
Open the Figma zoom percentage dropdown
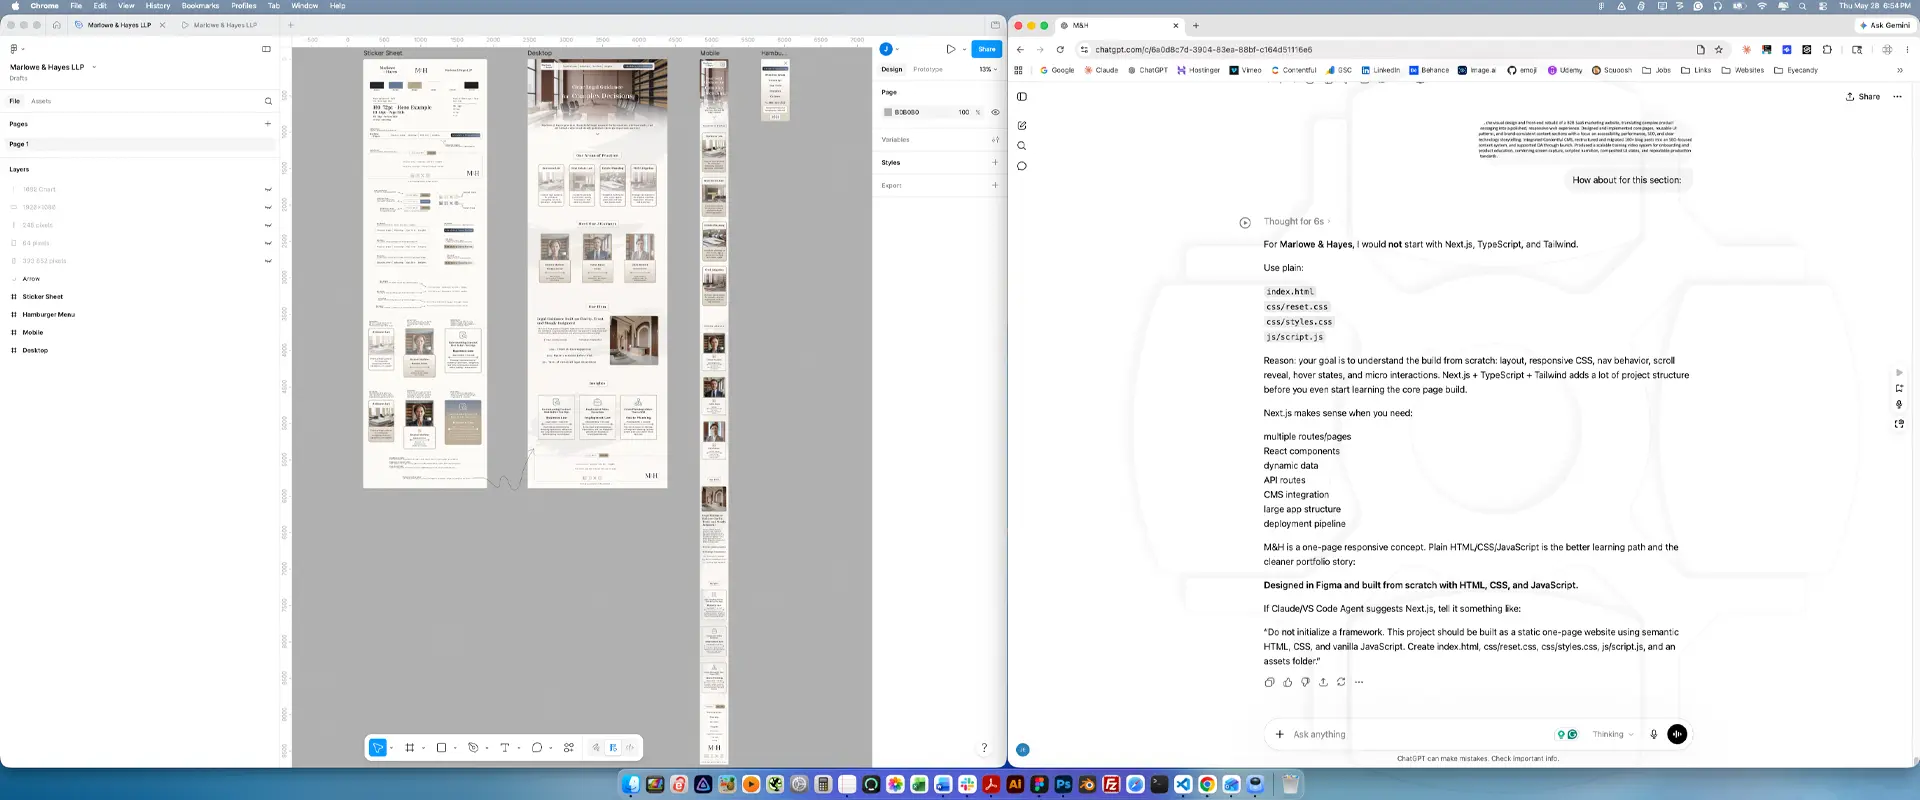[988, 69]
